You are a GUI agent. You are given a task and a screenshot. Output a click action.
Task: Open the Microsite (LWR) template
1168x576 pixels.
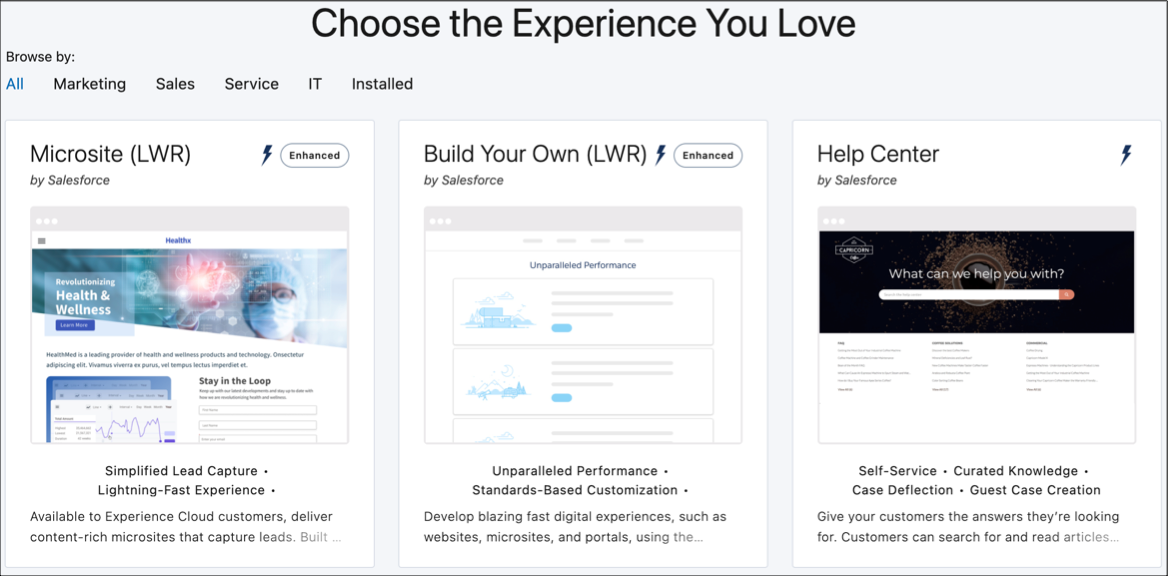(110, 154)
